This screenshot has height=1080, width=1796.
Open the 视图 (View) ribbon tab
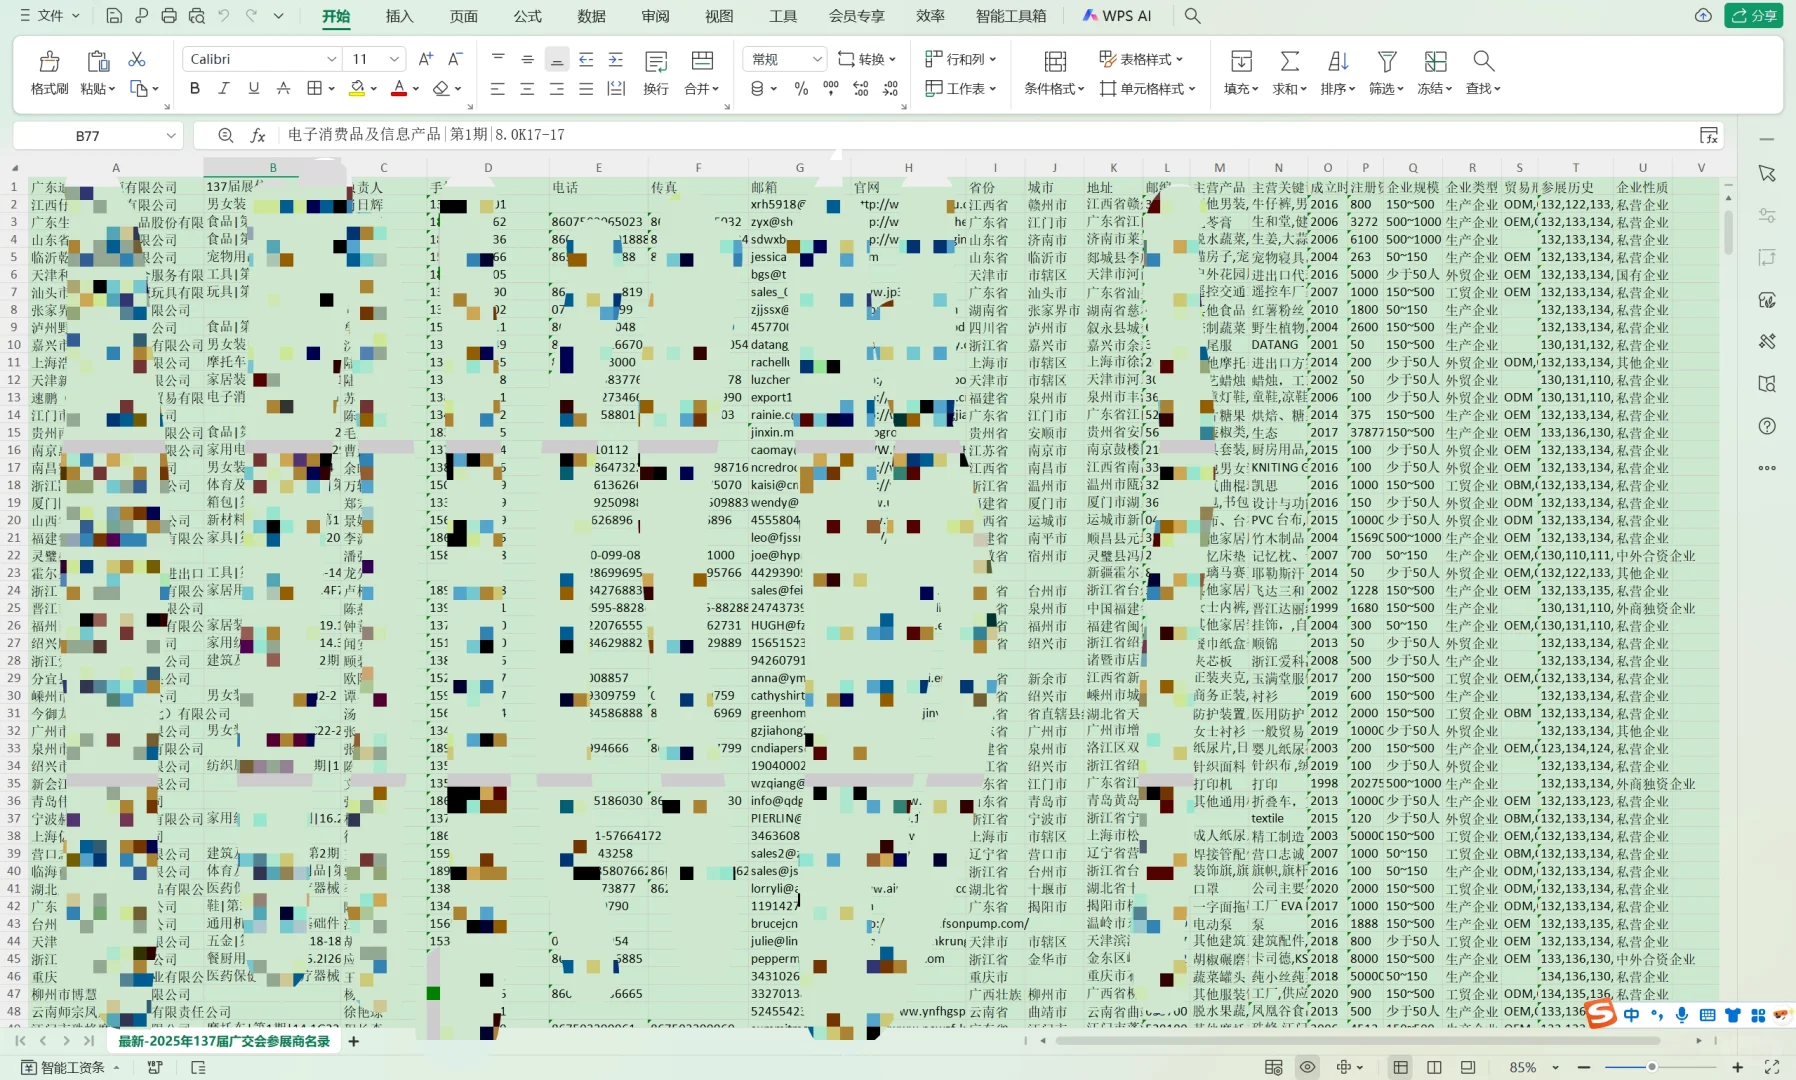coord(719,16)
